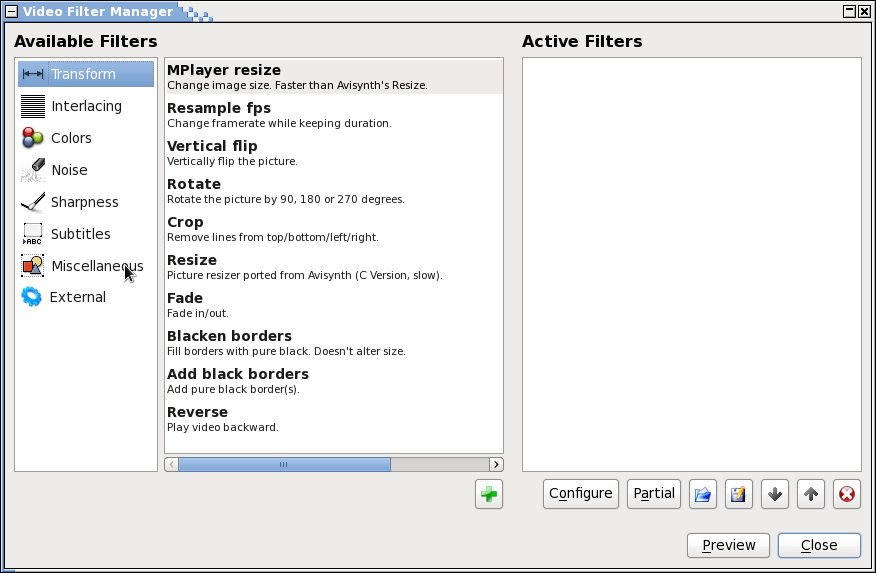Select the Fade filter
This screenshot has height=573, width=876.
[334, 305]
